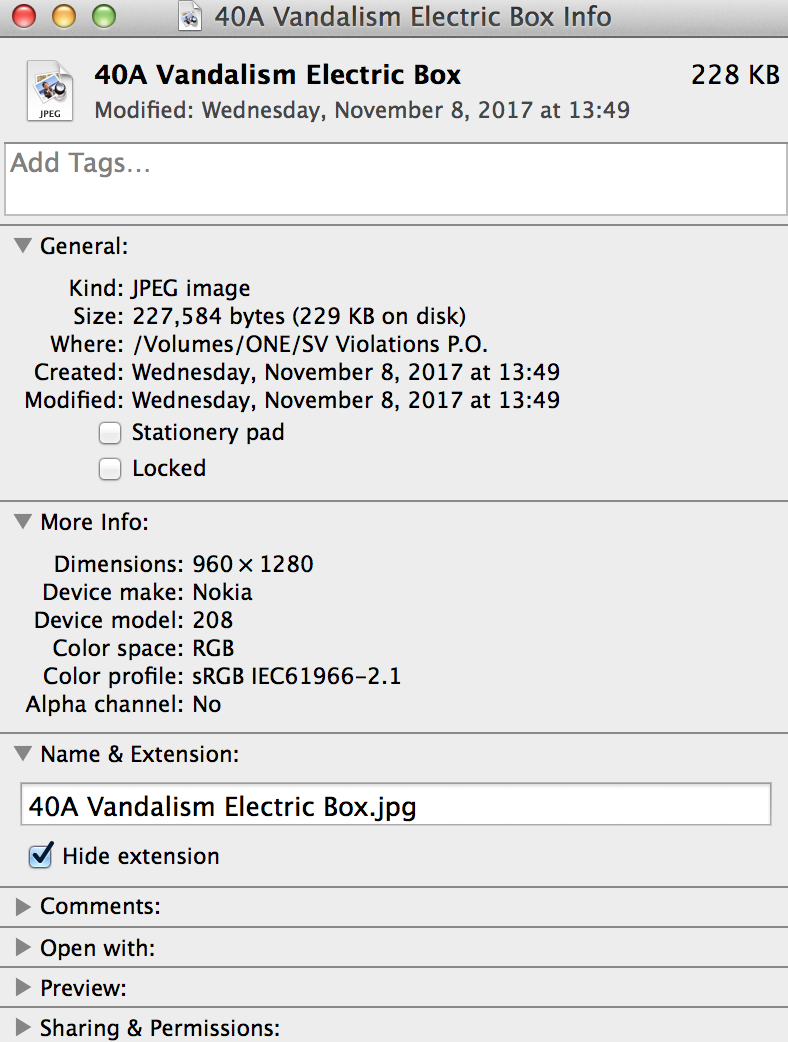This screenshot has height=1042, width=788.
Task: Click the Where path /Volumes/ONE/SV Violations P.O.
Action: pyautogui.click(x=310, y=344)
